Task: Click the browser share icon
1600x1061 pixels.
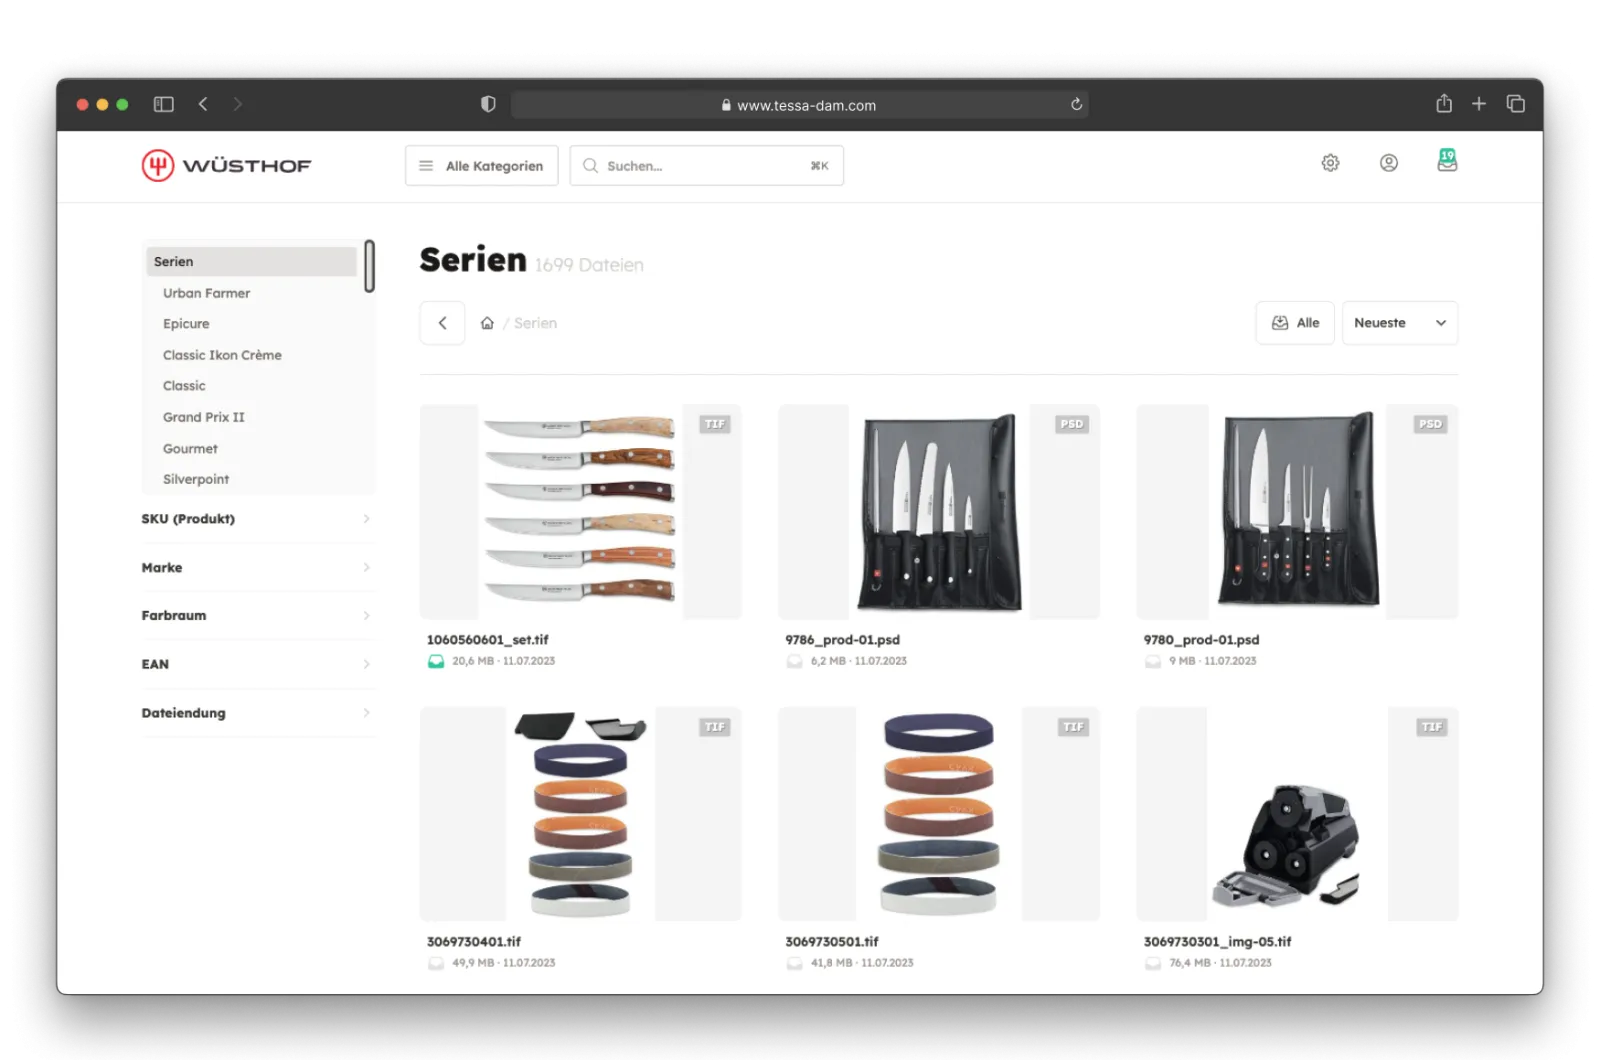Action: click(x=1443, y=104)
